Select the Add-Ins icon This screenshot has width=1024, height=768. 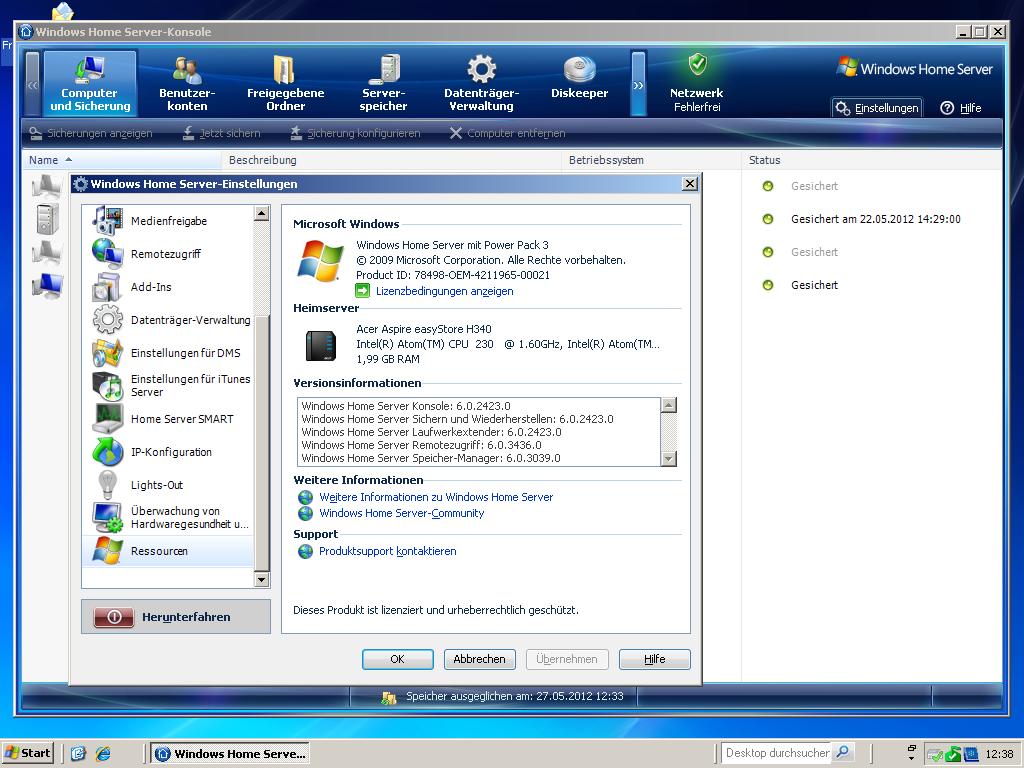coord(107,287)
